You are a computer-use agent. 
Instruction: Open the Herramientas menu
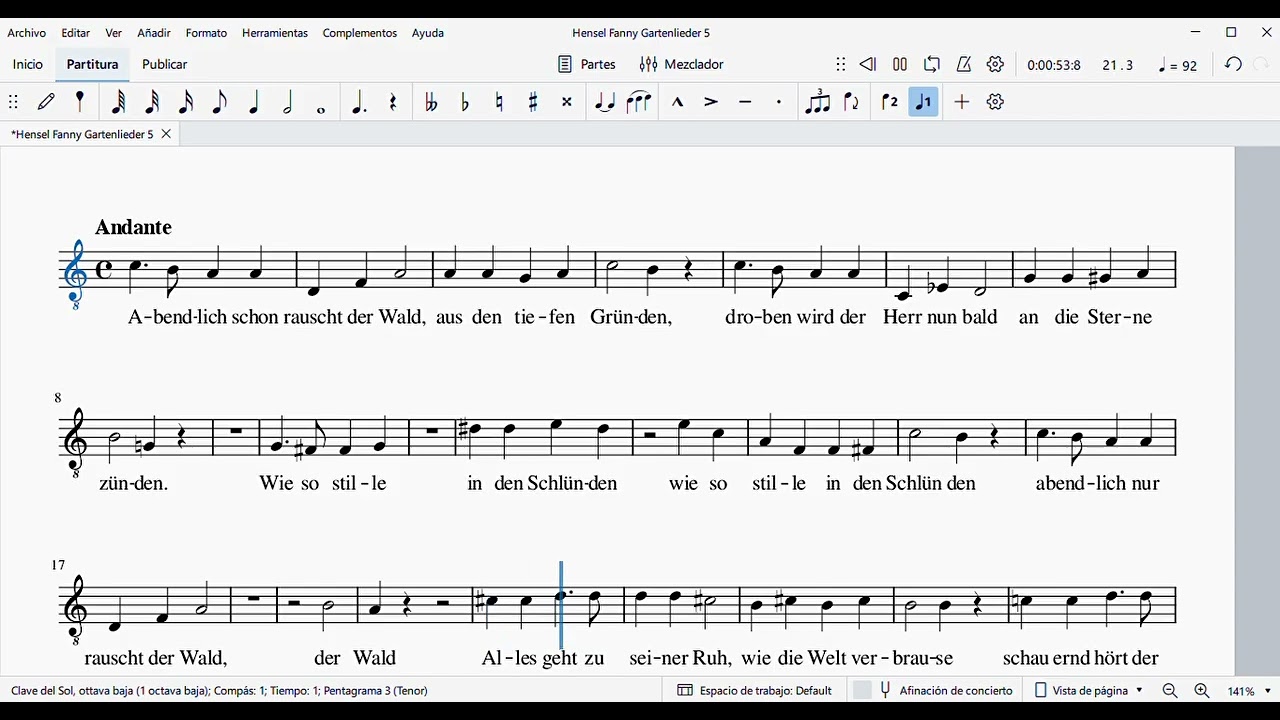[x=275, y=33]
